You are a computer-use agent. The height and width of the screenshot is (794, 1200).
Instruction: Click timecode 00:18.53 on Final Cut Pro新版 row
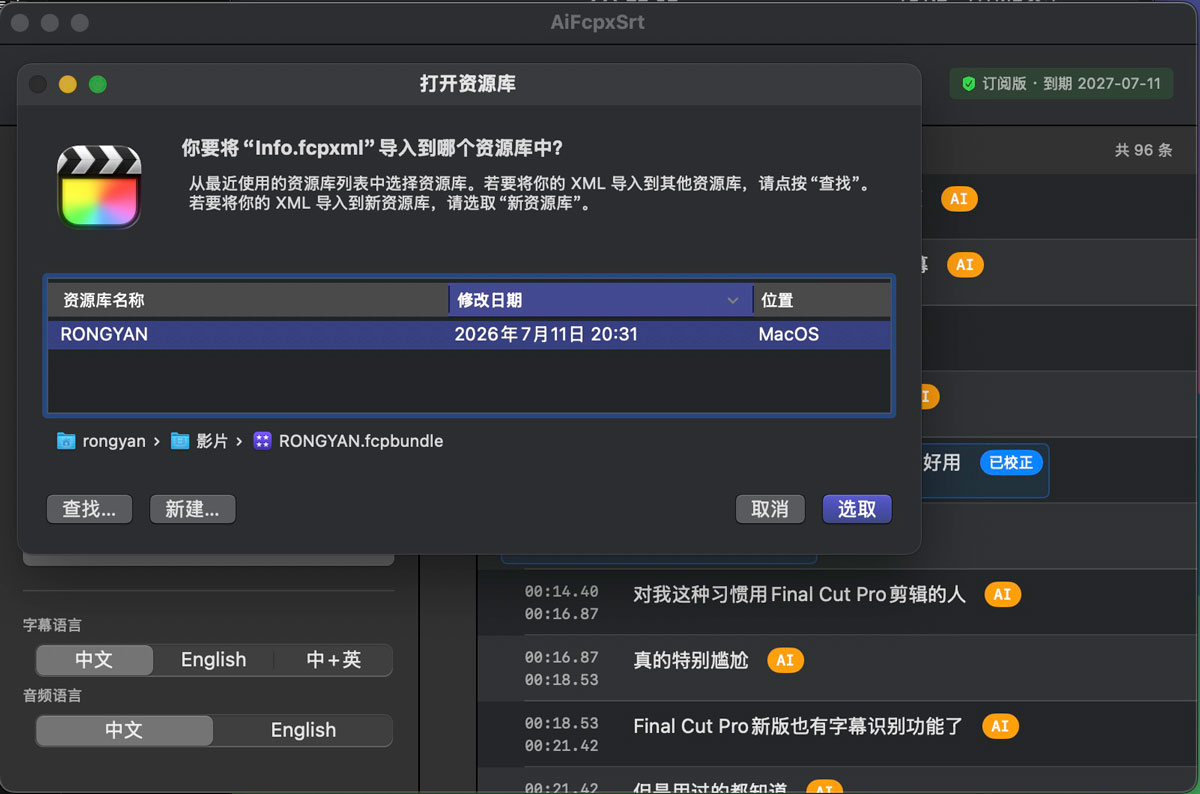pos(561,724)
